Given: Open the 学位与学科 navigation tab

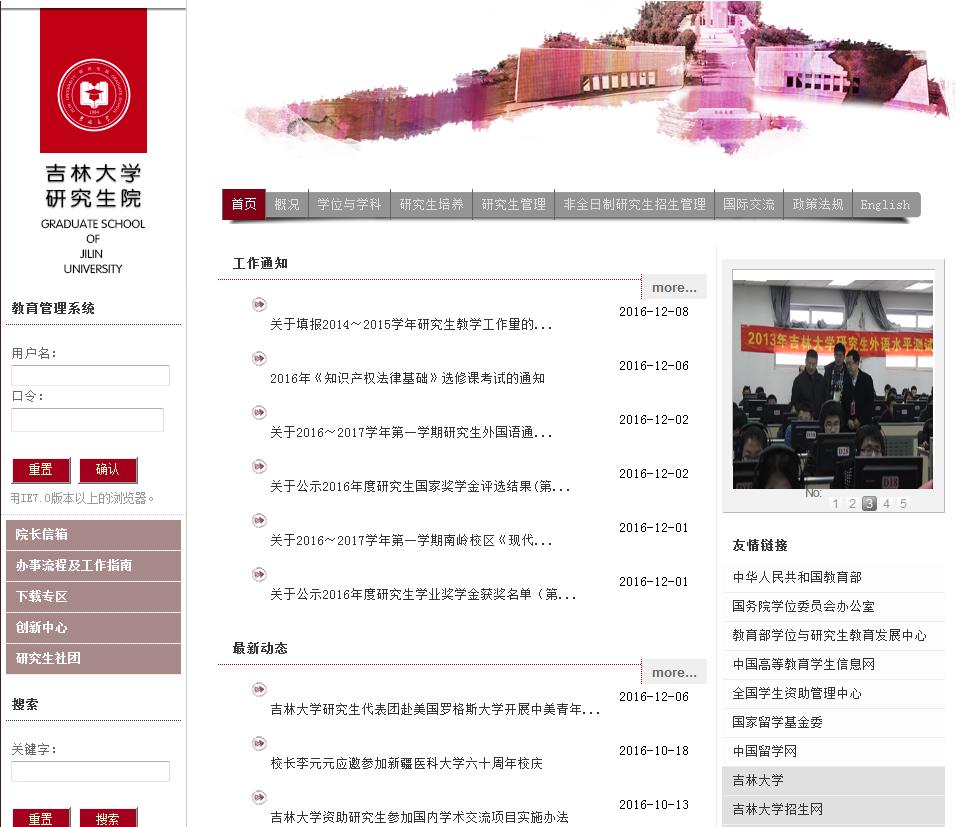Looking at the screenshot, I should tap(349, 204).
